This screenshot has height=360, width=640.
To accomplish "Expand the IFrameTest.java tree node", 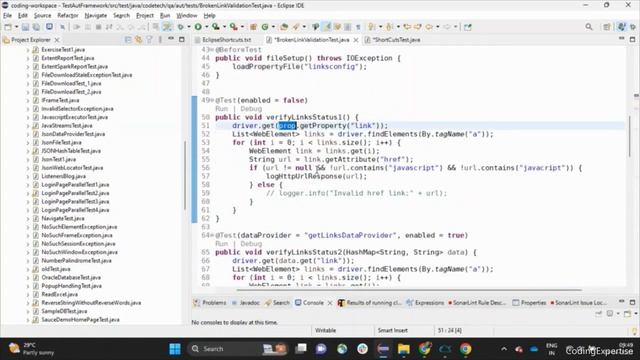I will (28, 100).
